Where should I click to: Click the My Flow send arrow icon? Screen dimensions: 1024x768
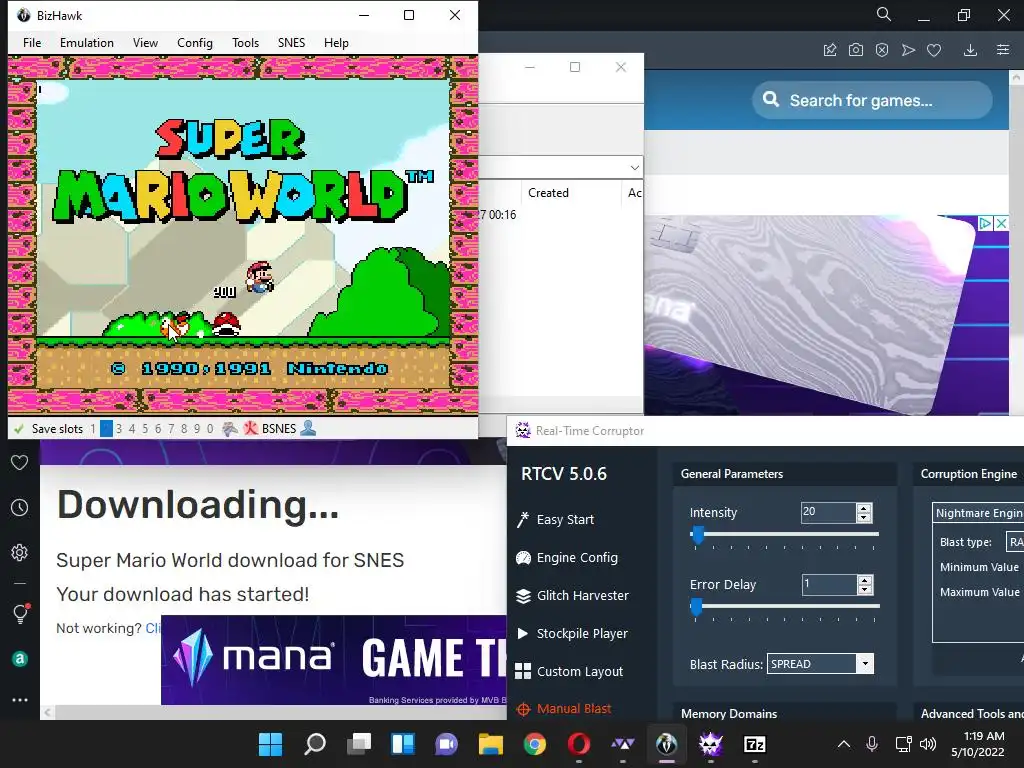coord(908,50)
